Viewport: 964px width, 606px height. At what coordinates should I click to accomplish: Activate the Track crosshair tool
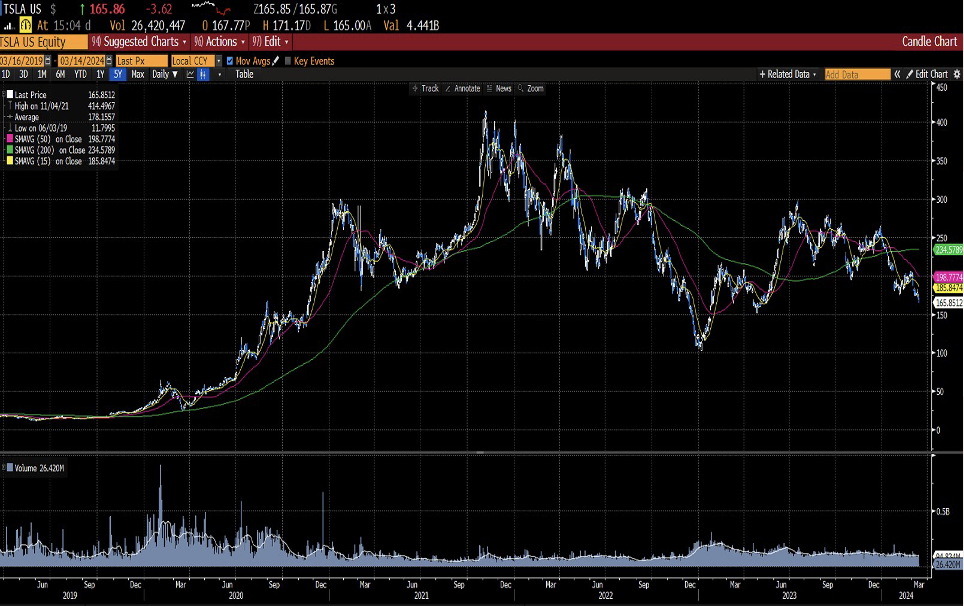425,89
